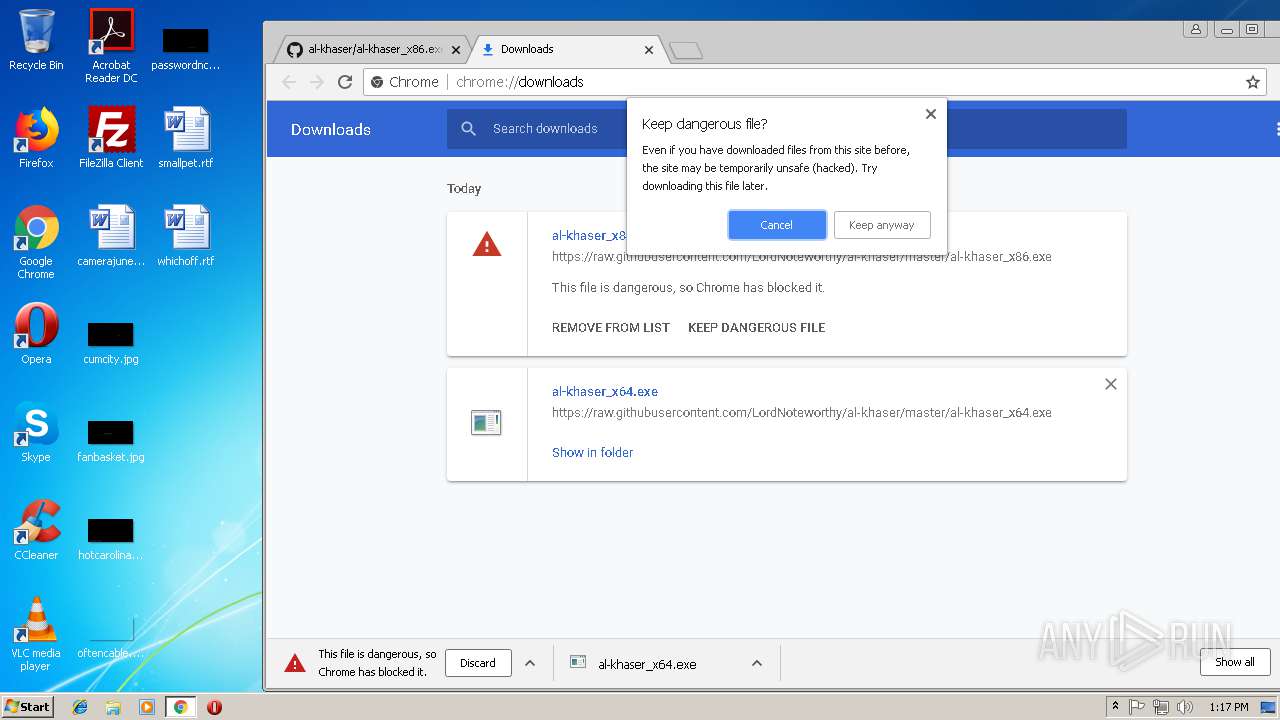Image resolution: width=1280 pixels, height=720 pixels.
Task: Click KEEP DANGEROUS FILE
Action: [757, 327]
